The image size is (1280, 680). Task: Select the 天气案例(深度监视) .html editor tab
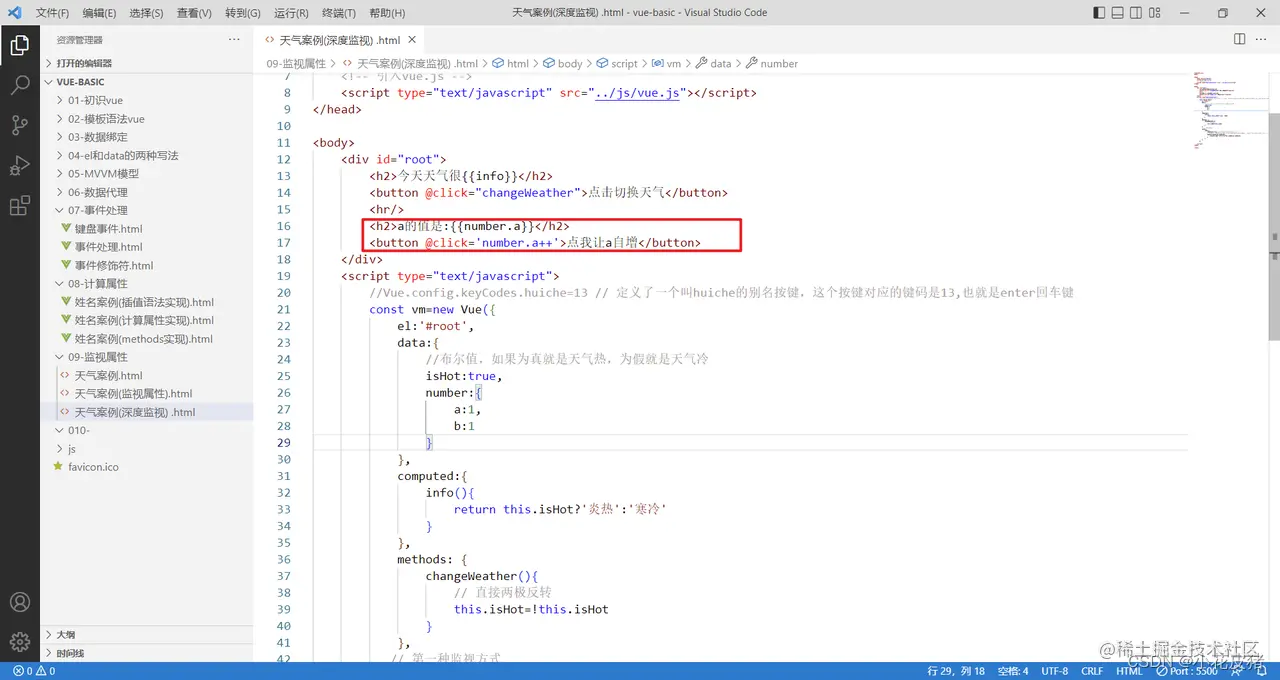[339, 41]
